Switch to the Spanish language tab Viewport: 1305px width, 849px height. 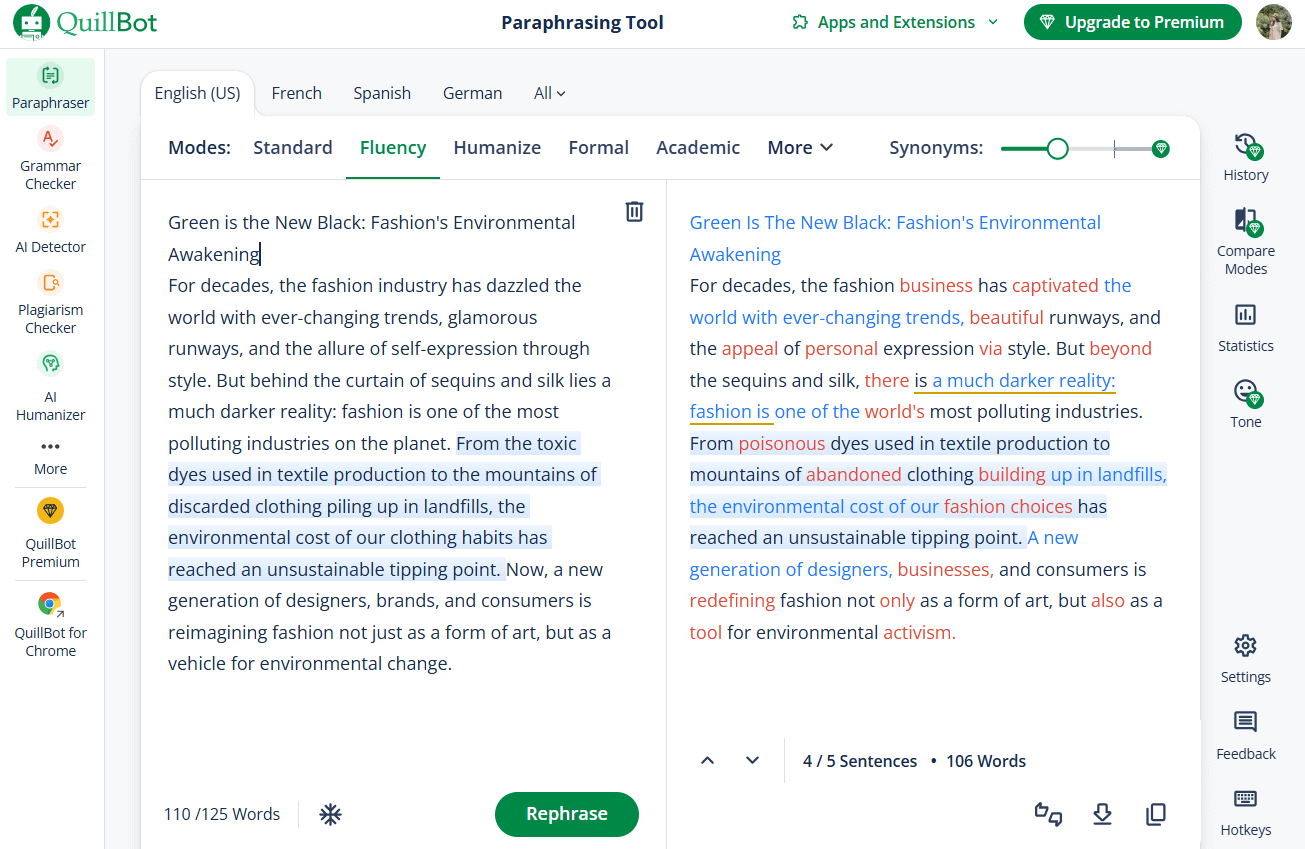click(x=382, y=93)
